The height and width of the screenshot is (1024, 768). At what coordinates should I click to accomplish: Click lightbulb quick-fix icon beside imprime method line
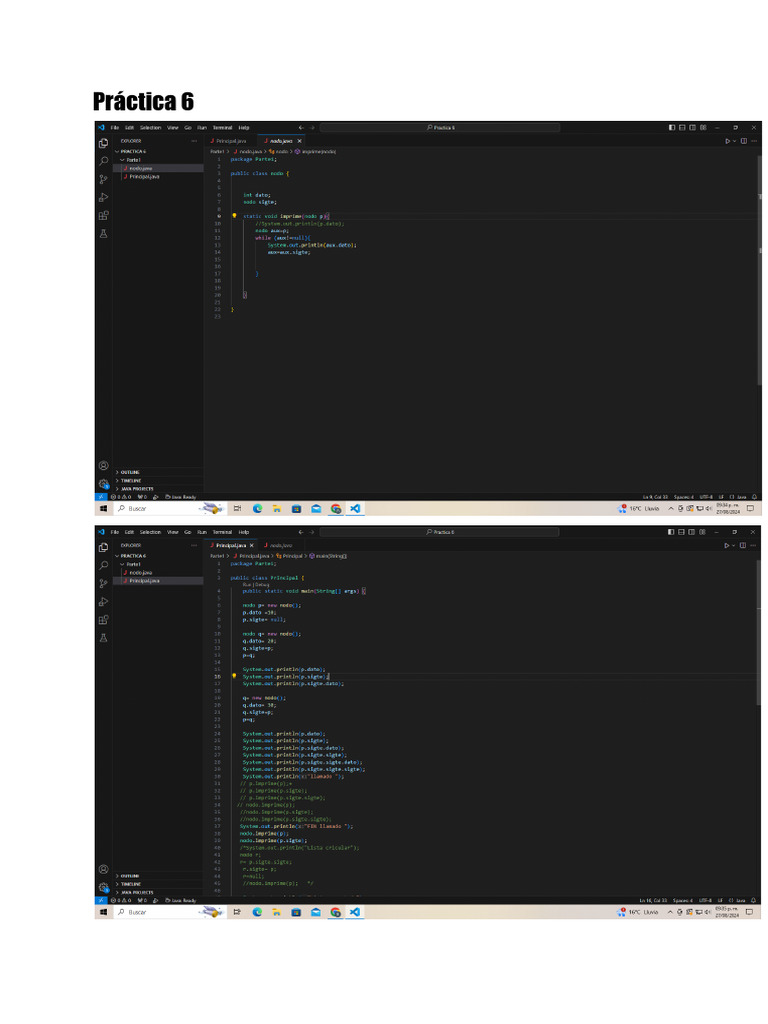point(234,216)
